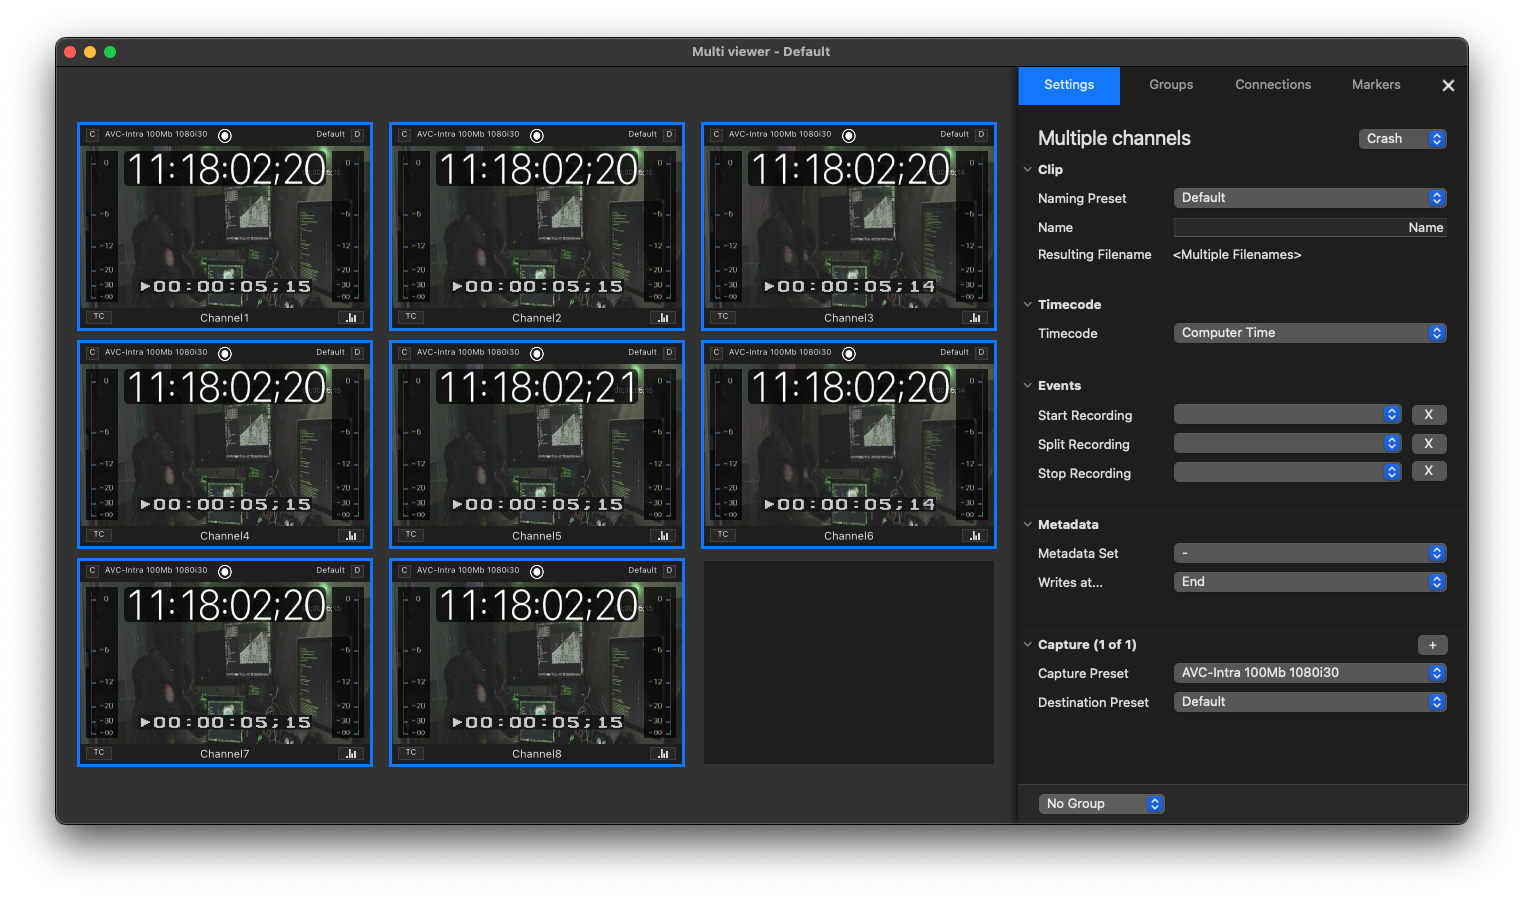Open the Writes at dropdown showing End
The width and height of the screenshot is (1524, 898).
(1310, 582)
